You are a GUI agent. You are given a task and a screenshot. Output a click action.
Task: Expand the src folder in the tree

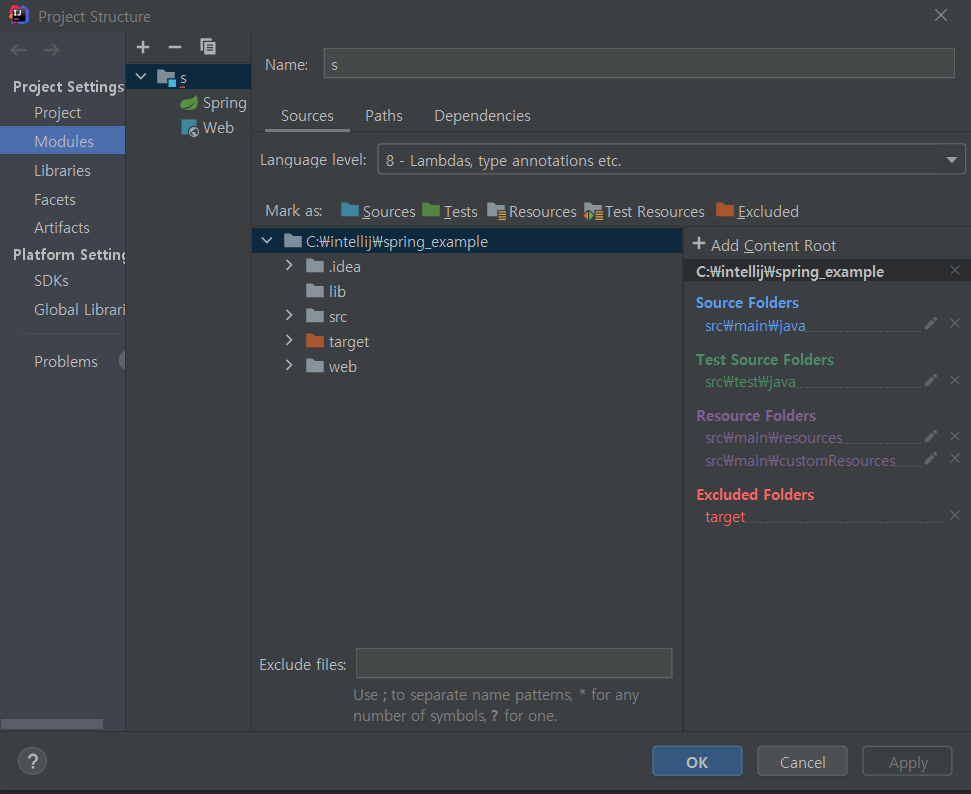click(x=289, y=315)
